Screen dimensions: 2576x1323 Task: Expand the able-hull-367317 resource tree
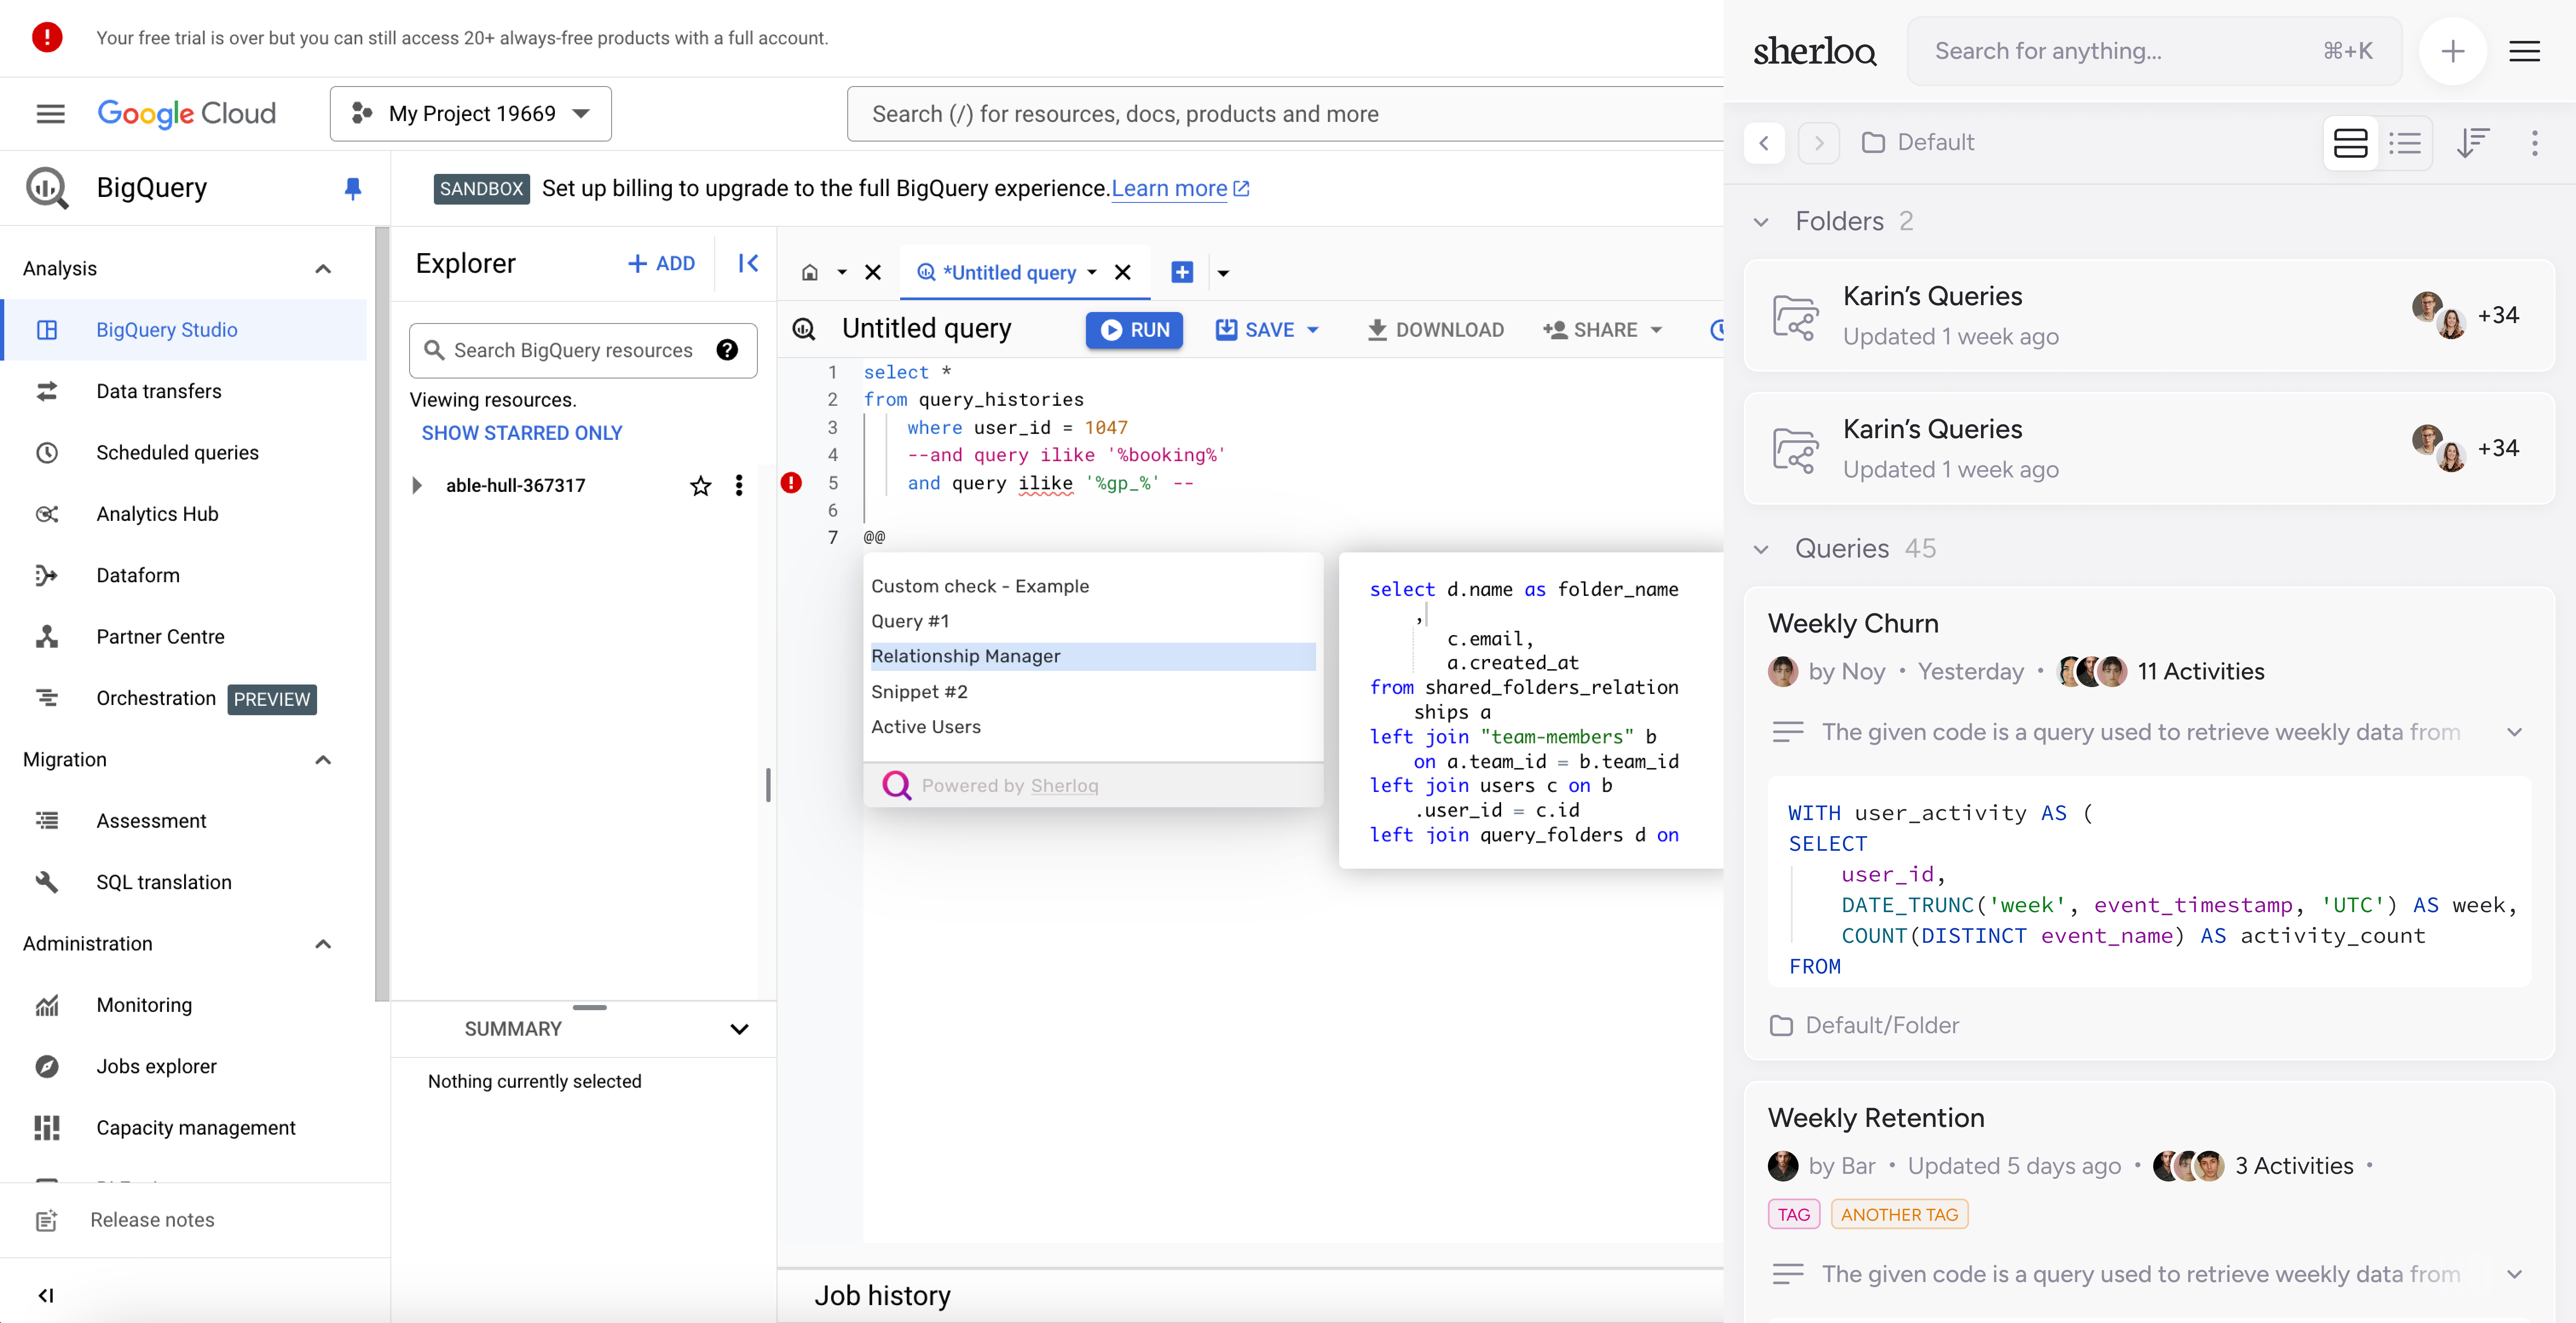click(417, 485)
